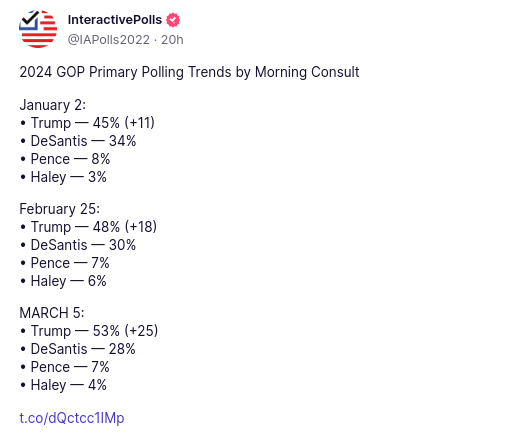Viewport: 526px width, 437px height.
Task: Open the t.co/dQctcc1IMp link
Action: 72,418
